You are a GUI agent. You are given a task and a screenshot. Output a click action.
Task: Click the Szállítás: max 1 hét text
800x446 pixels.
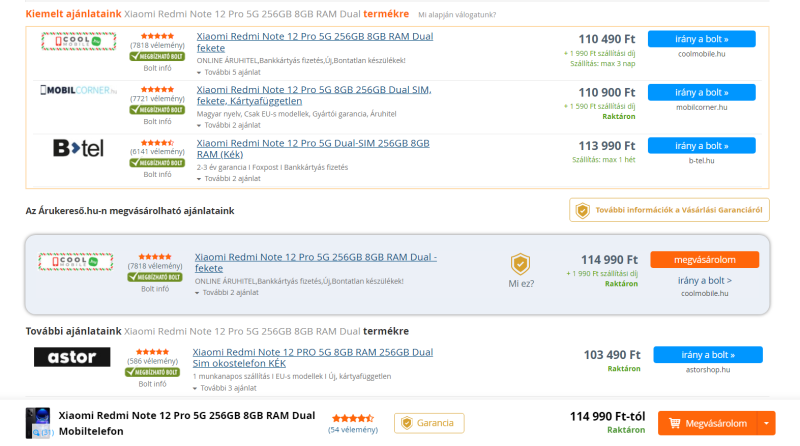pos(604,160)
